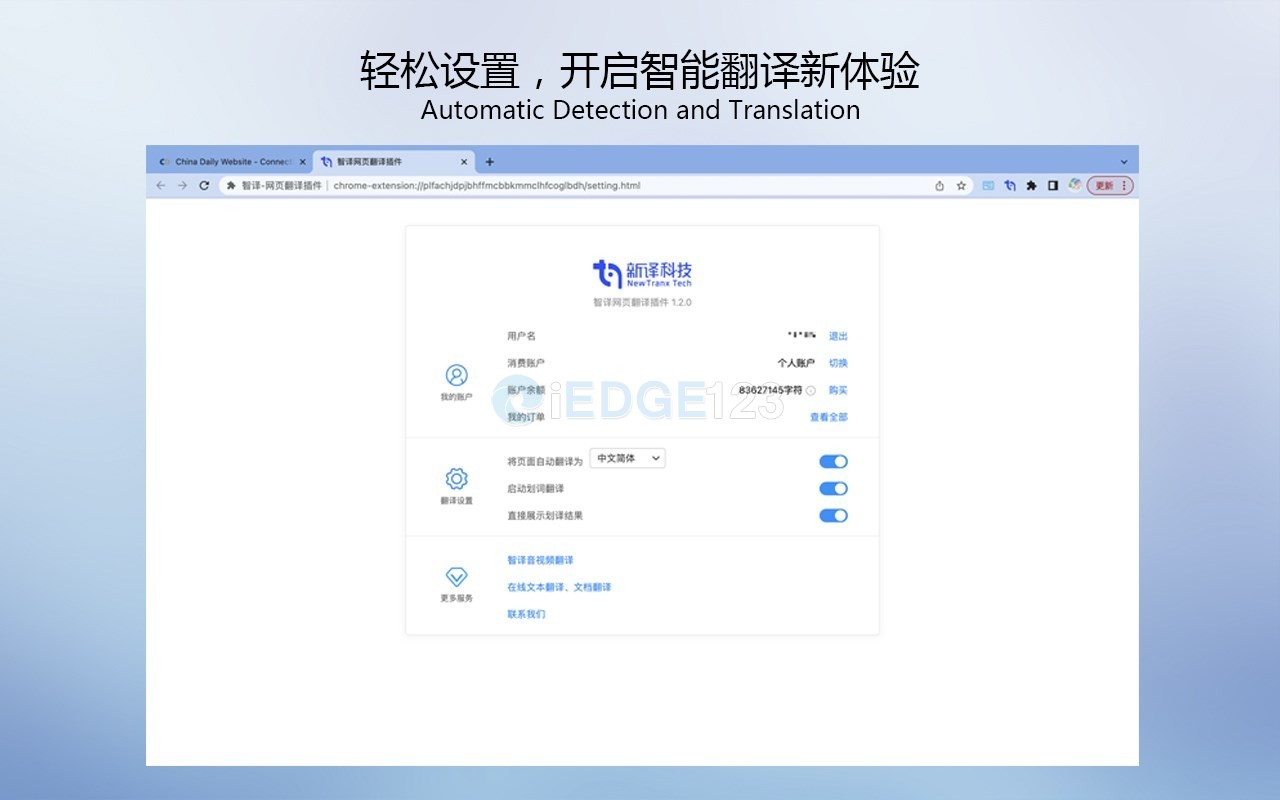Click the 新译科技 NewTranx Tech logo

(x=642, y=273)
